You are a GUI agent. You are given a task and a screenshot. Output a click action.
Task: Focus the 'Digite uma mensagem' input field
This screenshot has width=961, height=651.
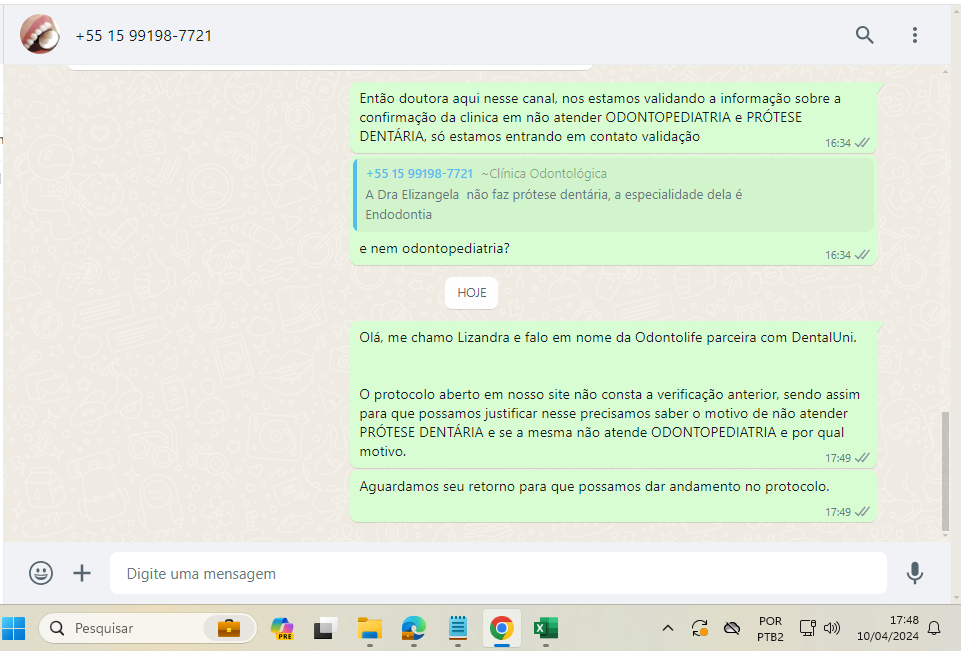(497, 574)
